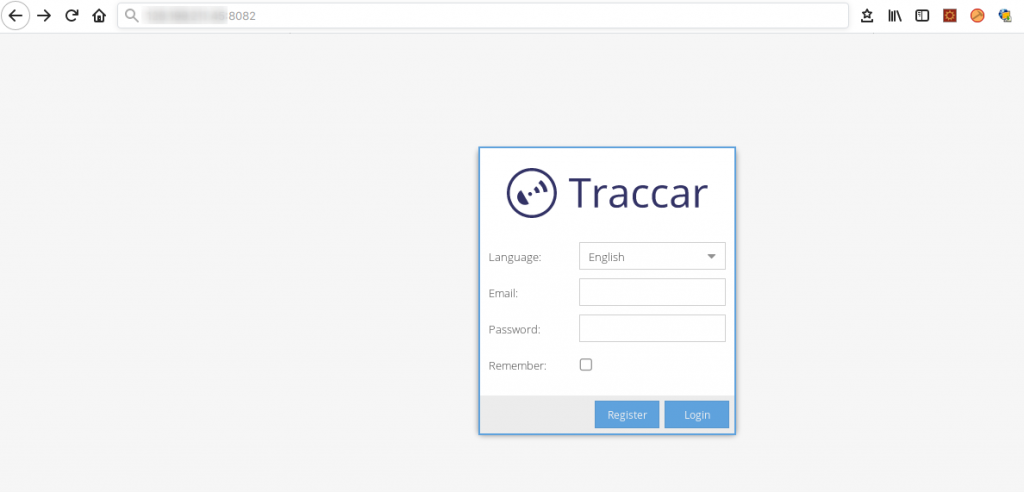The width and height of the screenshot is (1024, 492).
Task: Click the orange round extension icon
Action: [x=977, y=16]
